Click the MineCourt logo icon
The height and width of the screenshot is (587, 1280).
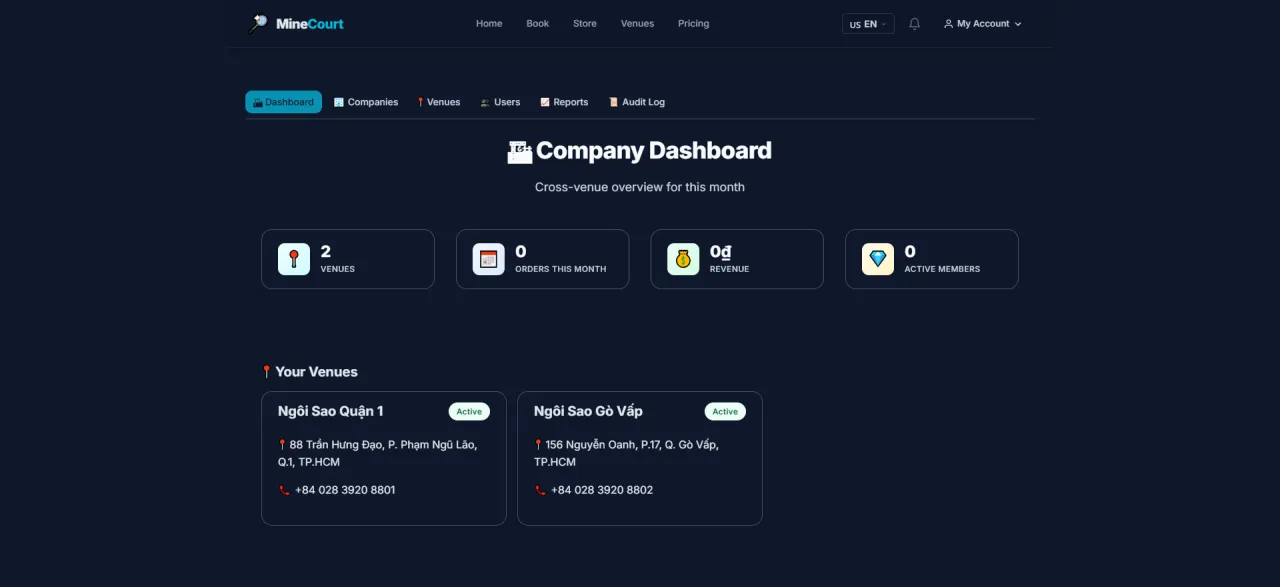point(258,23)
